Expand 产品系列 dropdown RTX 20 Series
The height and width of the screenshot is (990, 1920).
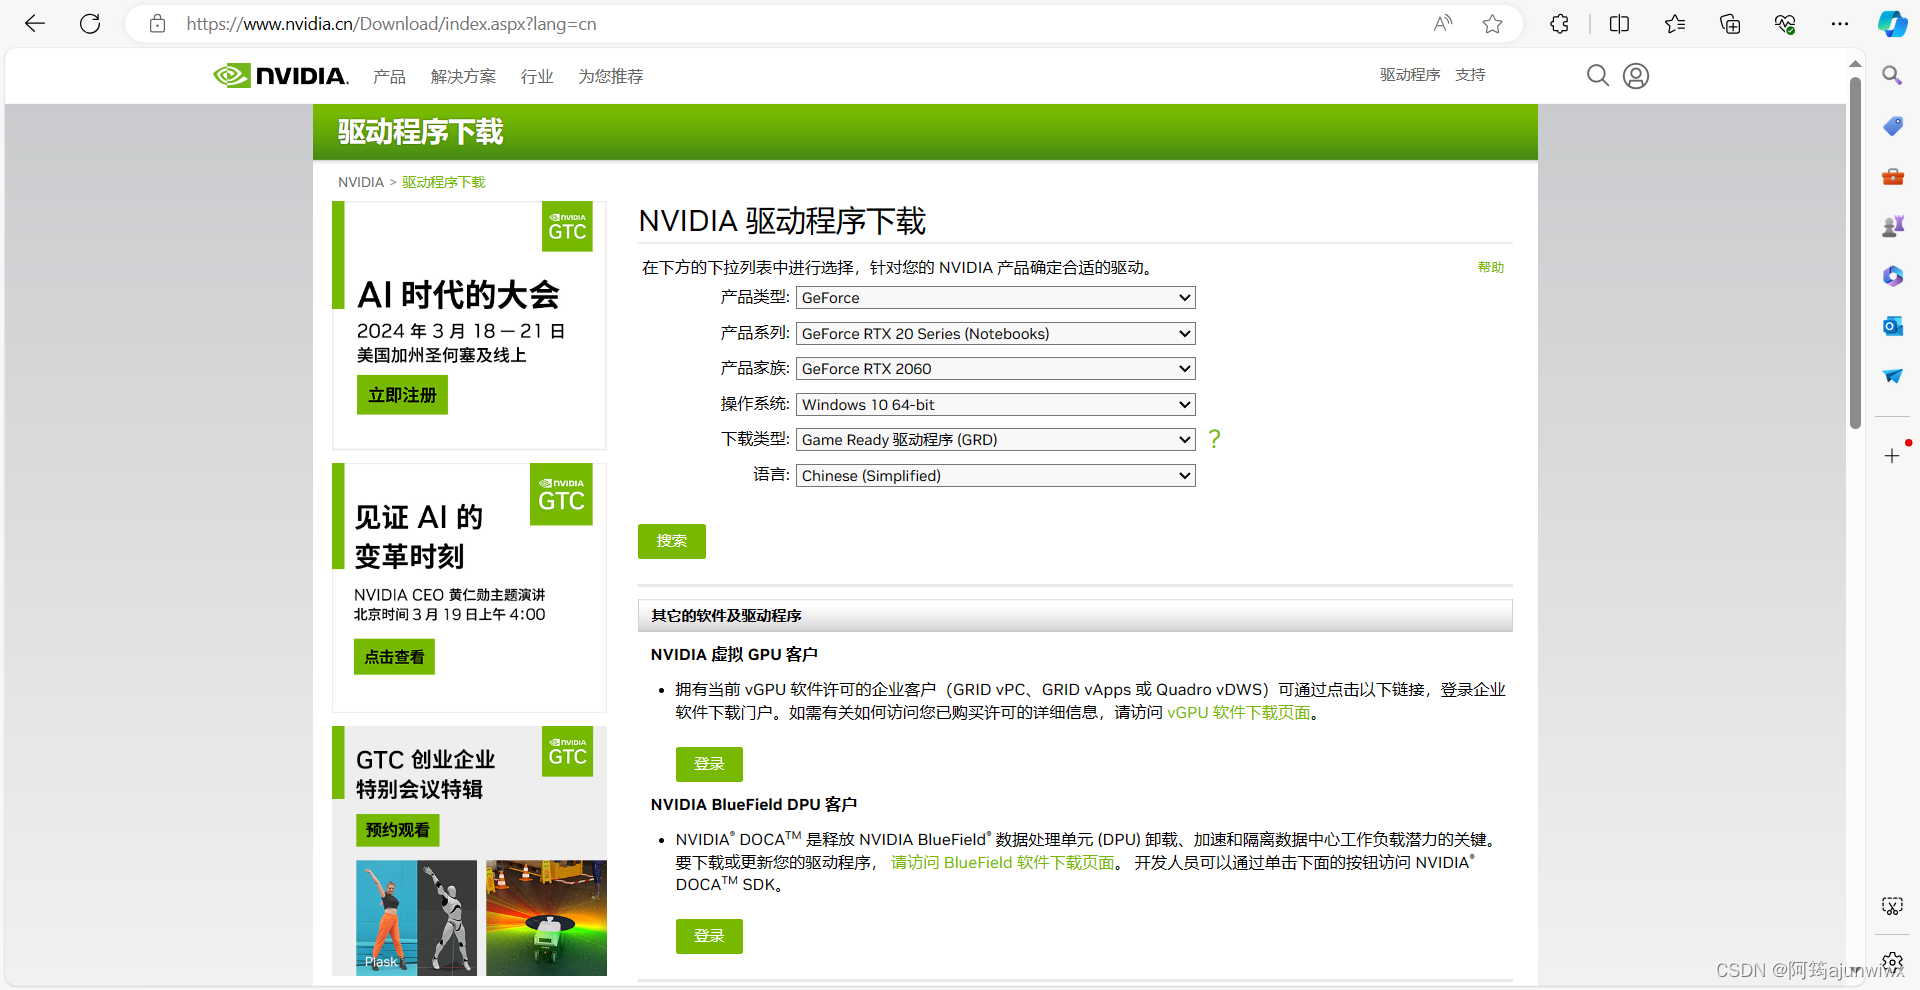point(996,334)
